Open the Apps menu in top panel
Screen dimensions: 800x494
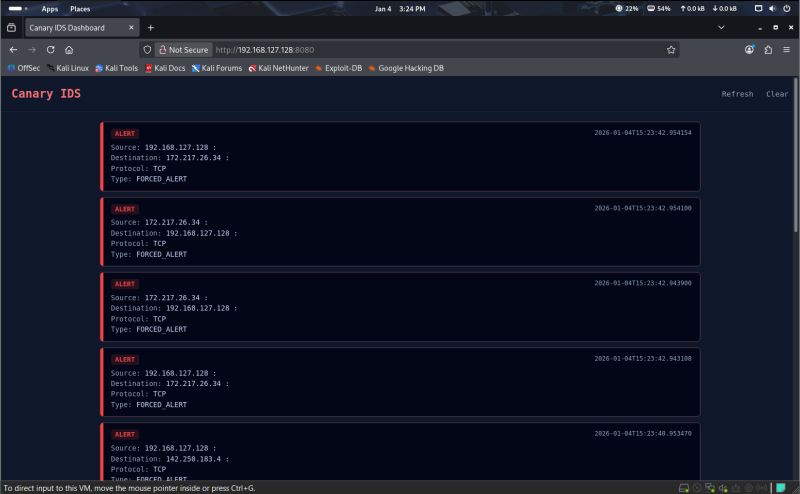[x=49, y=9]
